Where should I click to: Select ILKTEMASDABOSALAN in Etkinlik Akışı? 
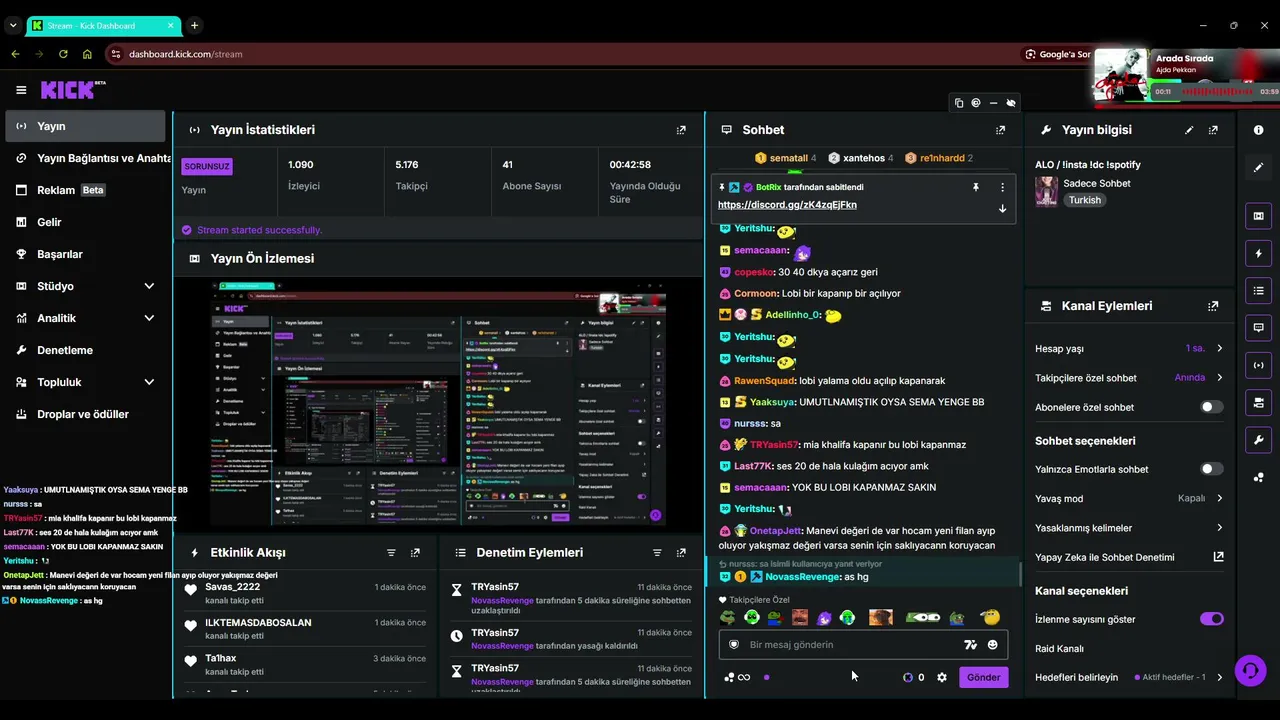tap(258, 623)
